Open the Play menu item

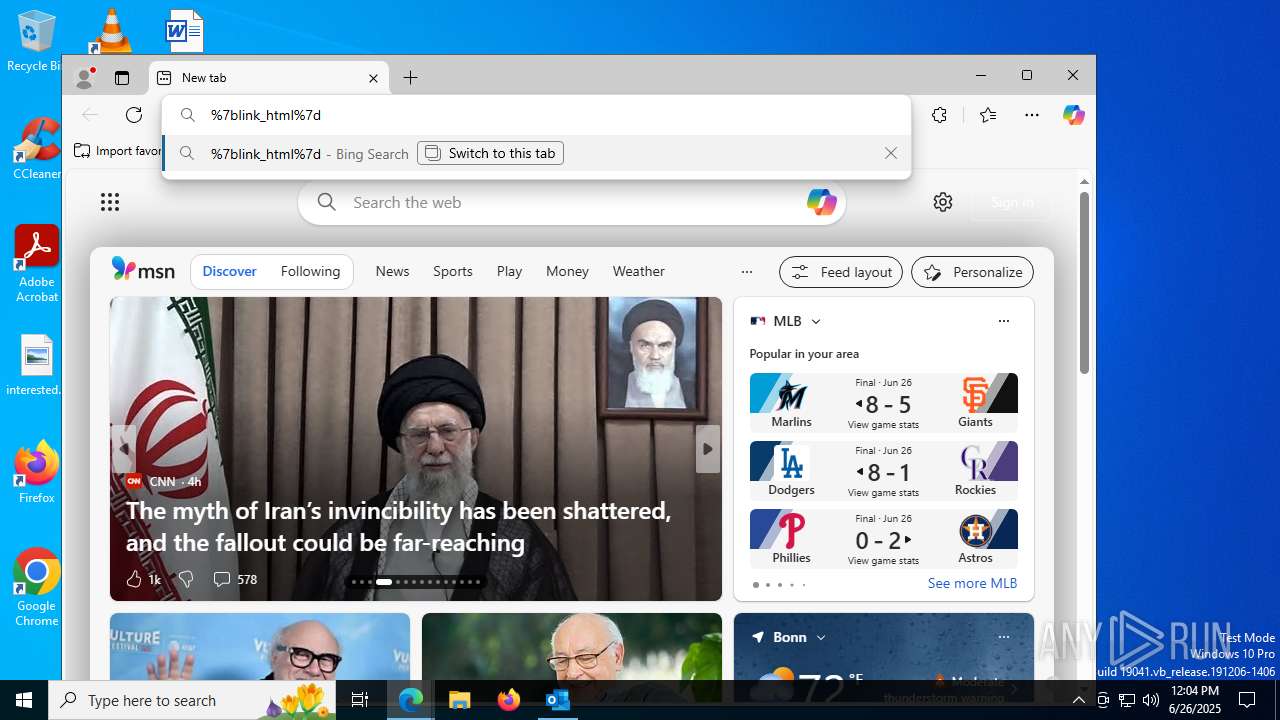[509, 271]
